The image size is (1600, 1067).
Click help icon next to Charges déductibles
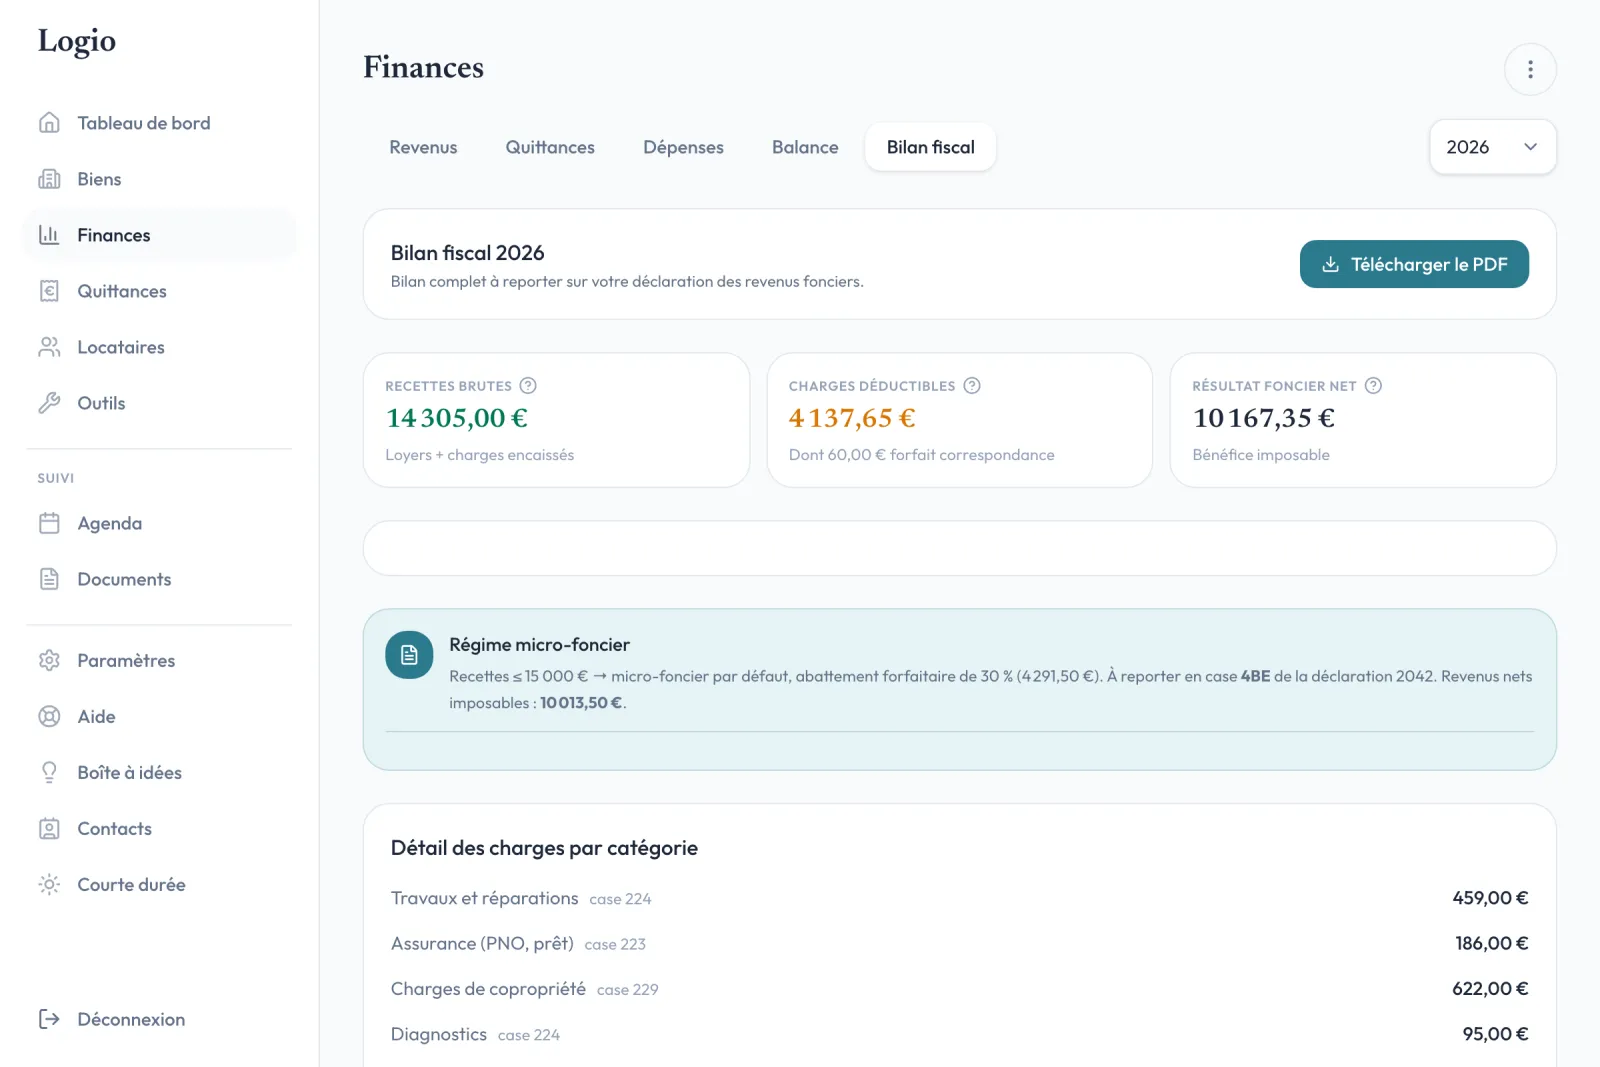click(972, 385)
